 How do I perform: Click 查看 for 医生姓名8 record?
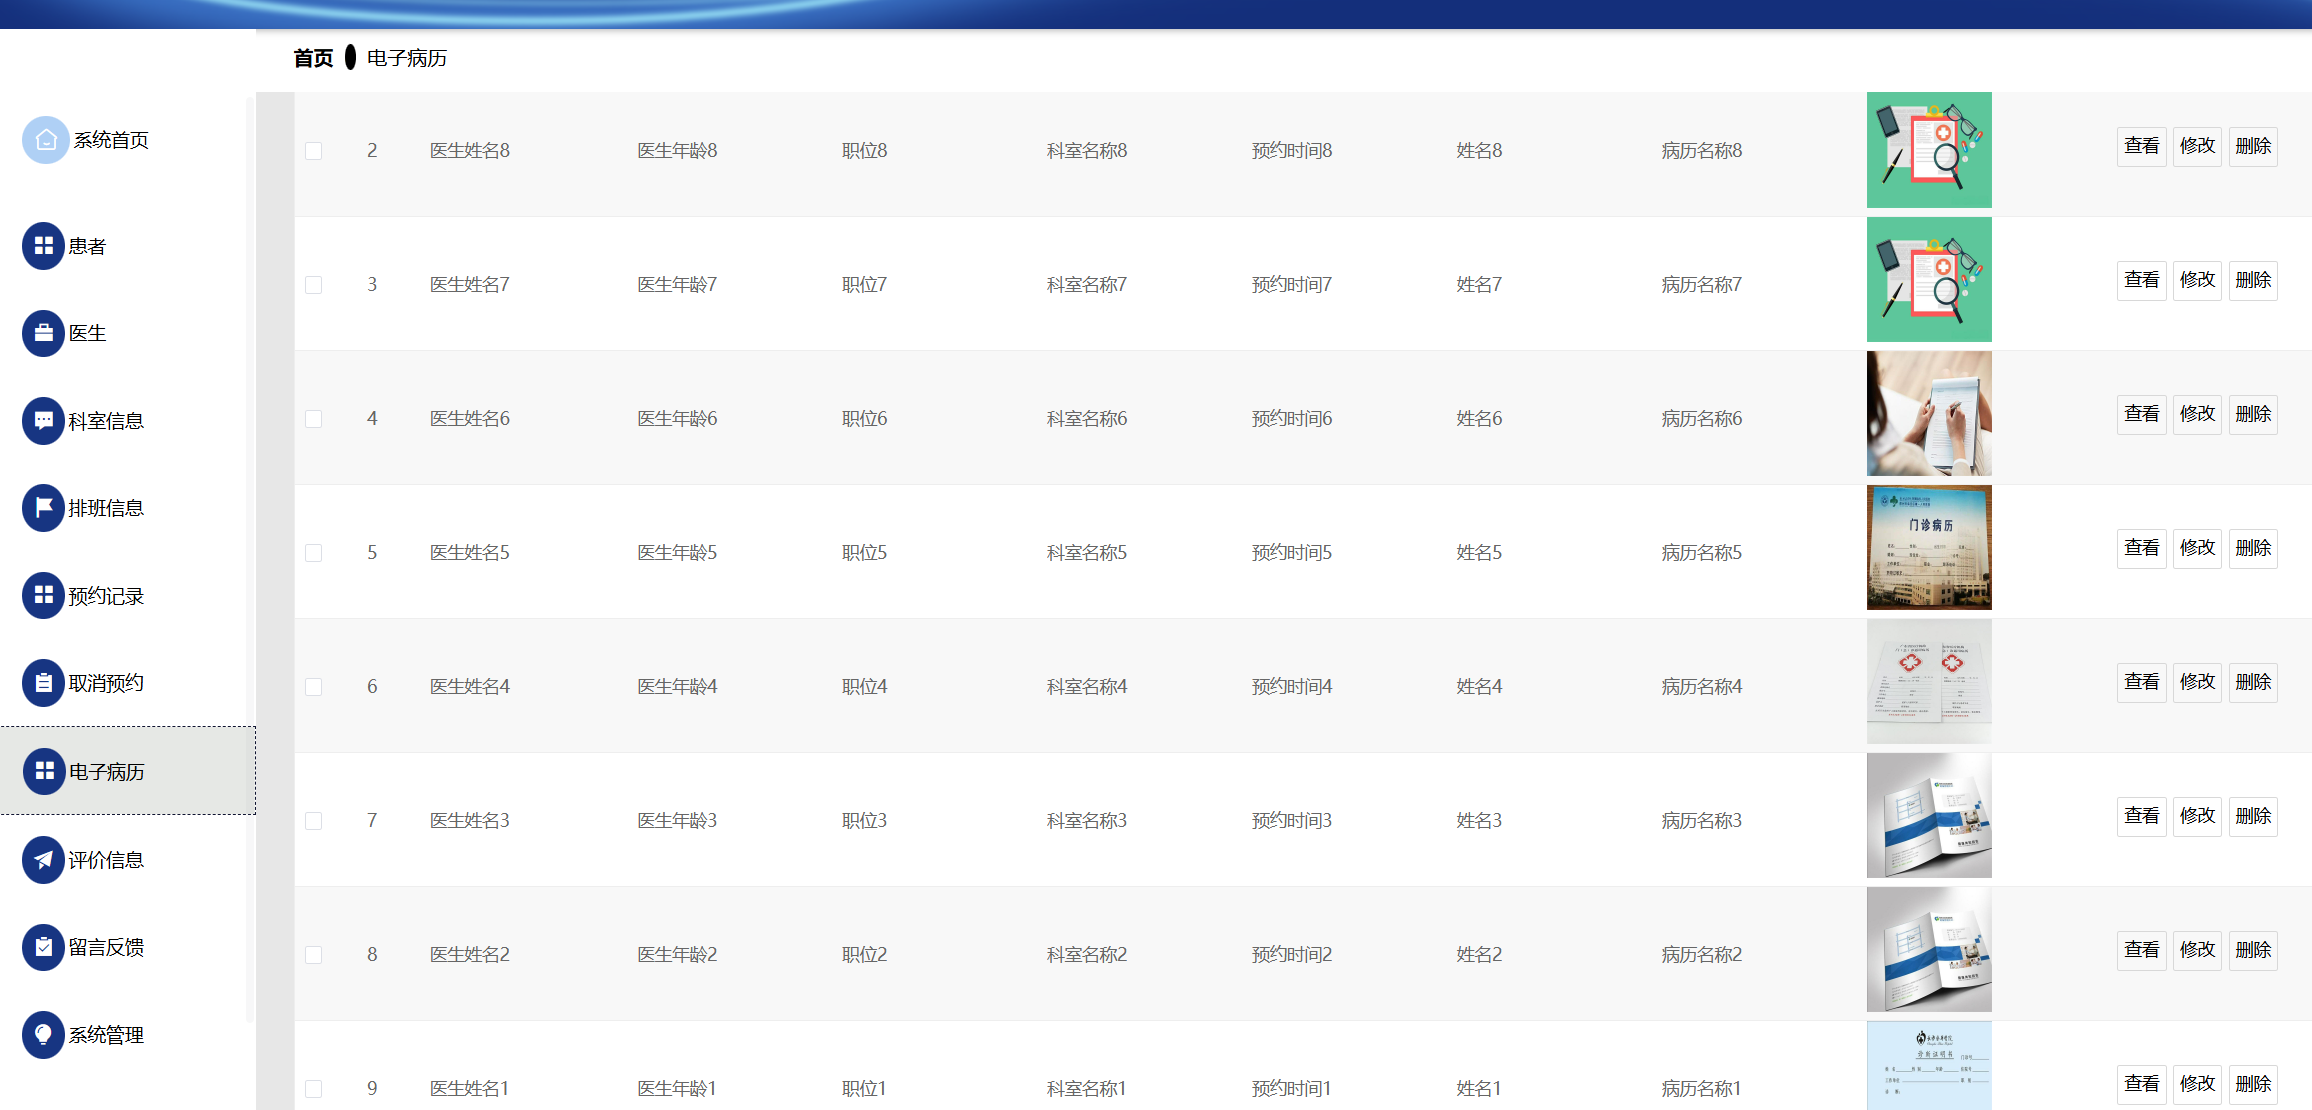click(2141, 146)
